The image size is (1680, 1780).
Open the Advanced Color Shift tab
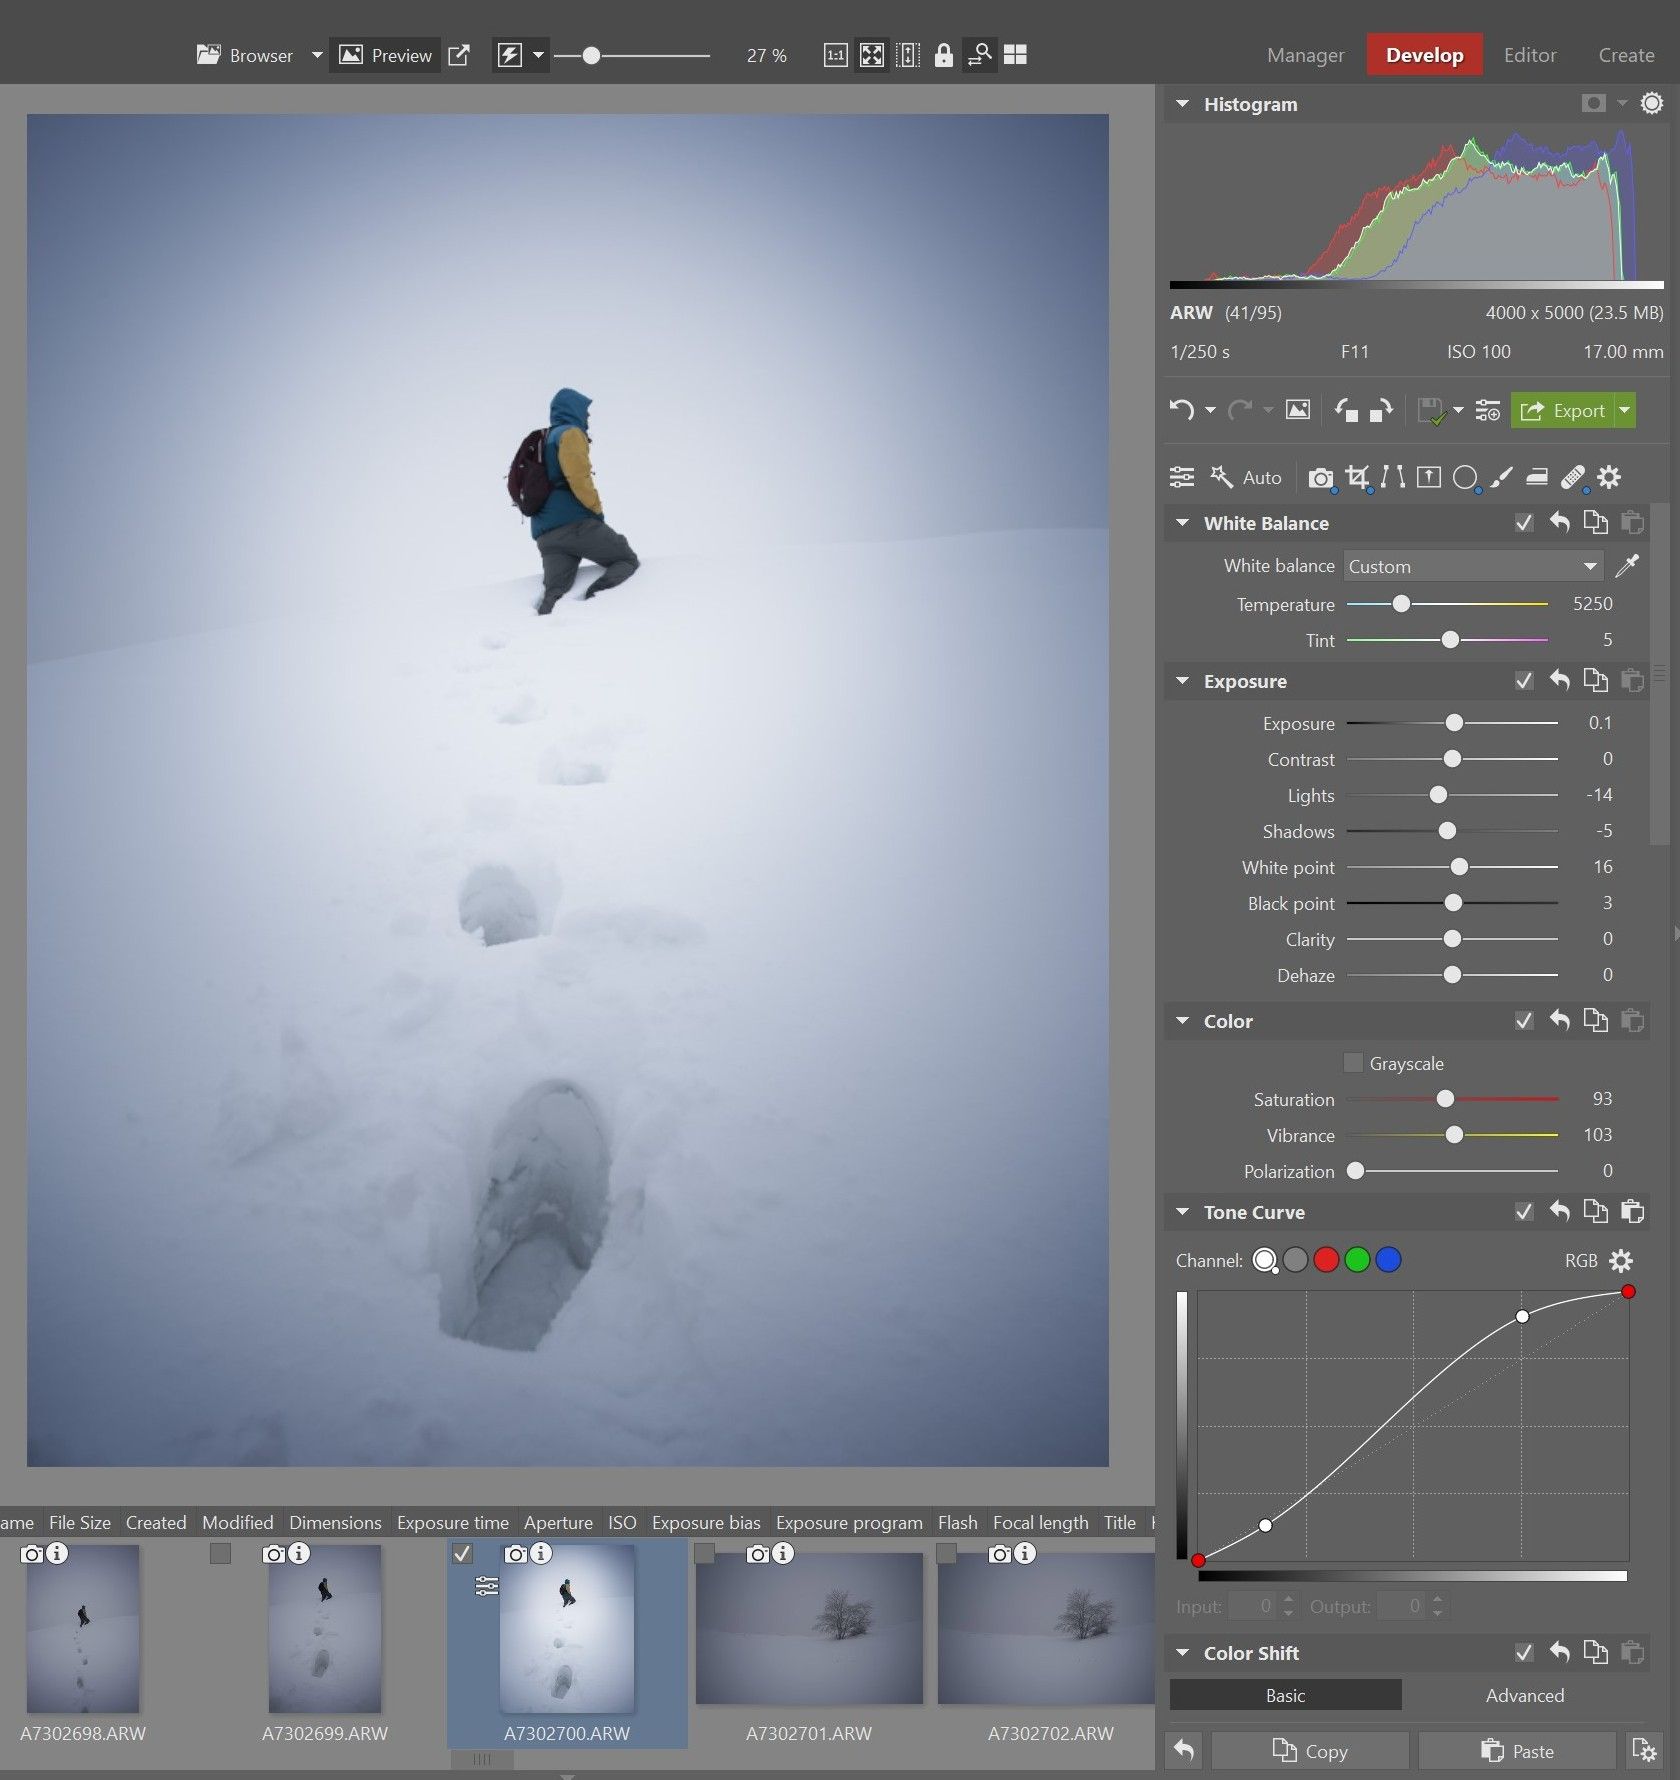coord(1524,1695)
